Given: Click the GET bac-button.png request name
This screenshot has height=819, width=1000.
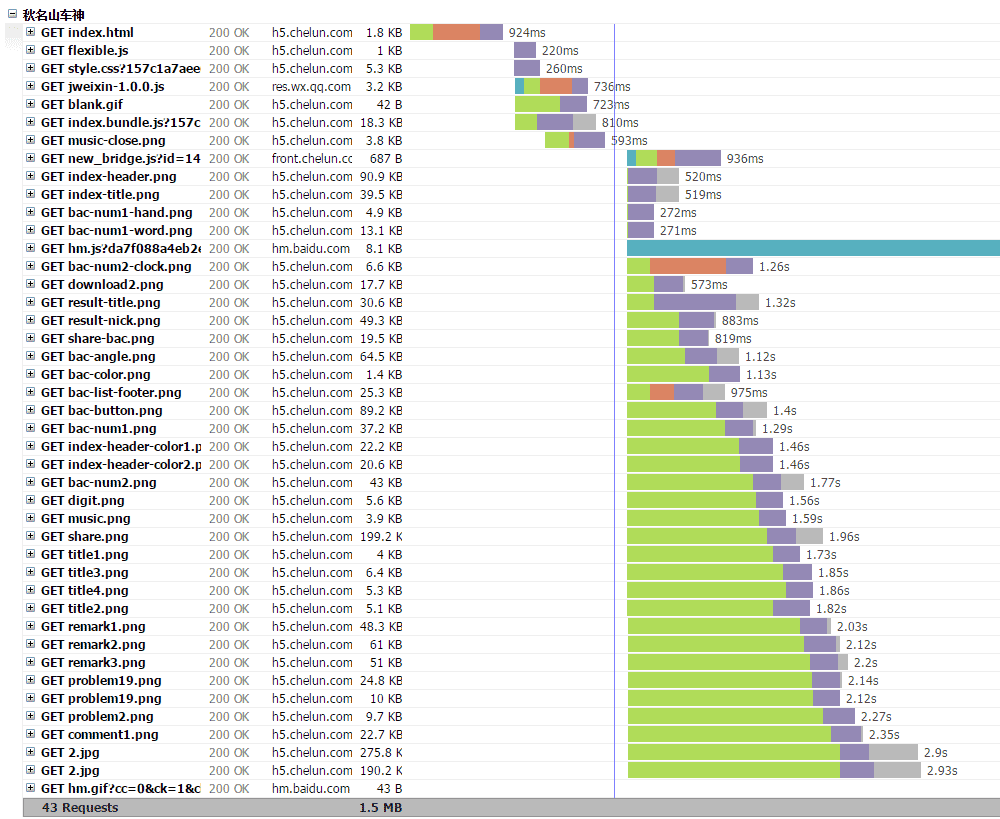Looking at the screenshot, I should pos(101,411).
